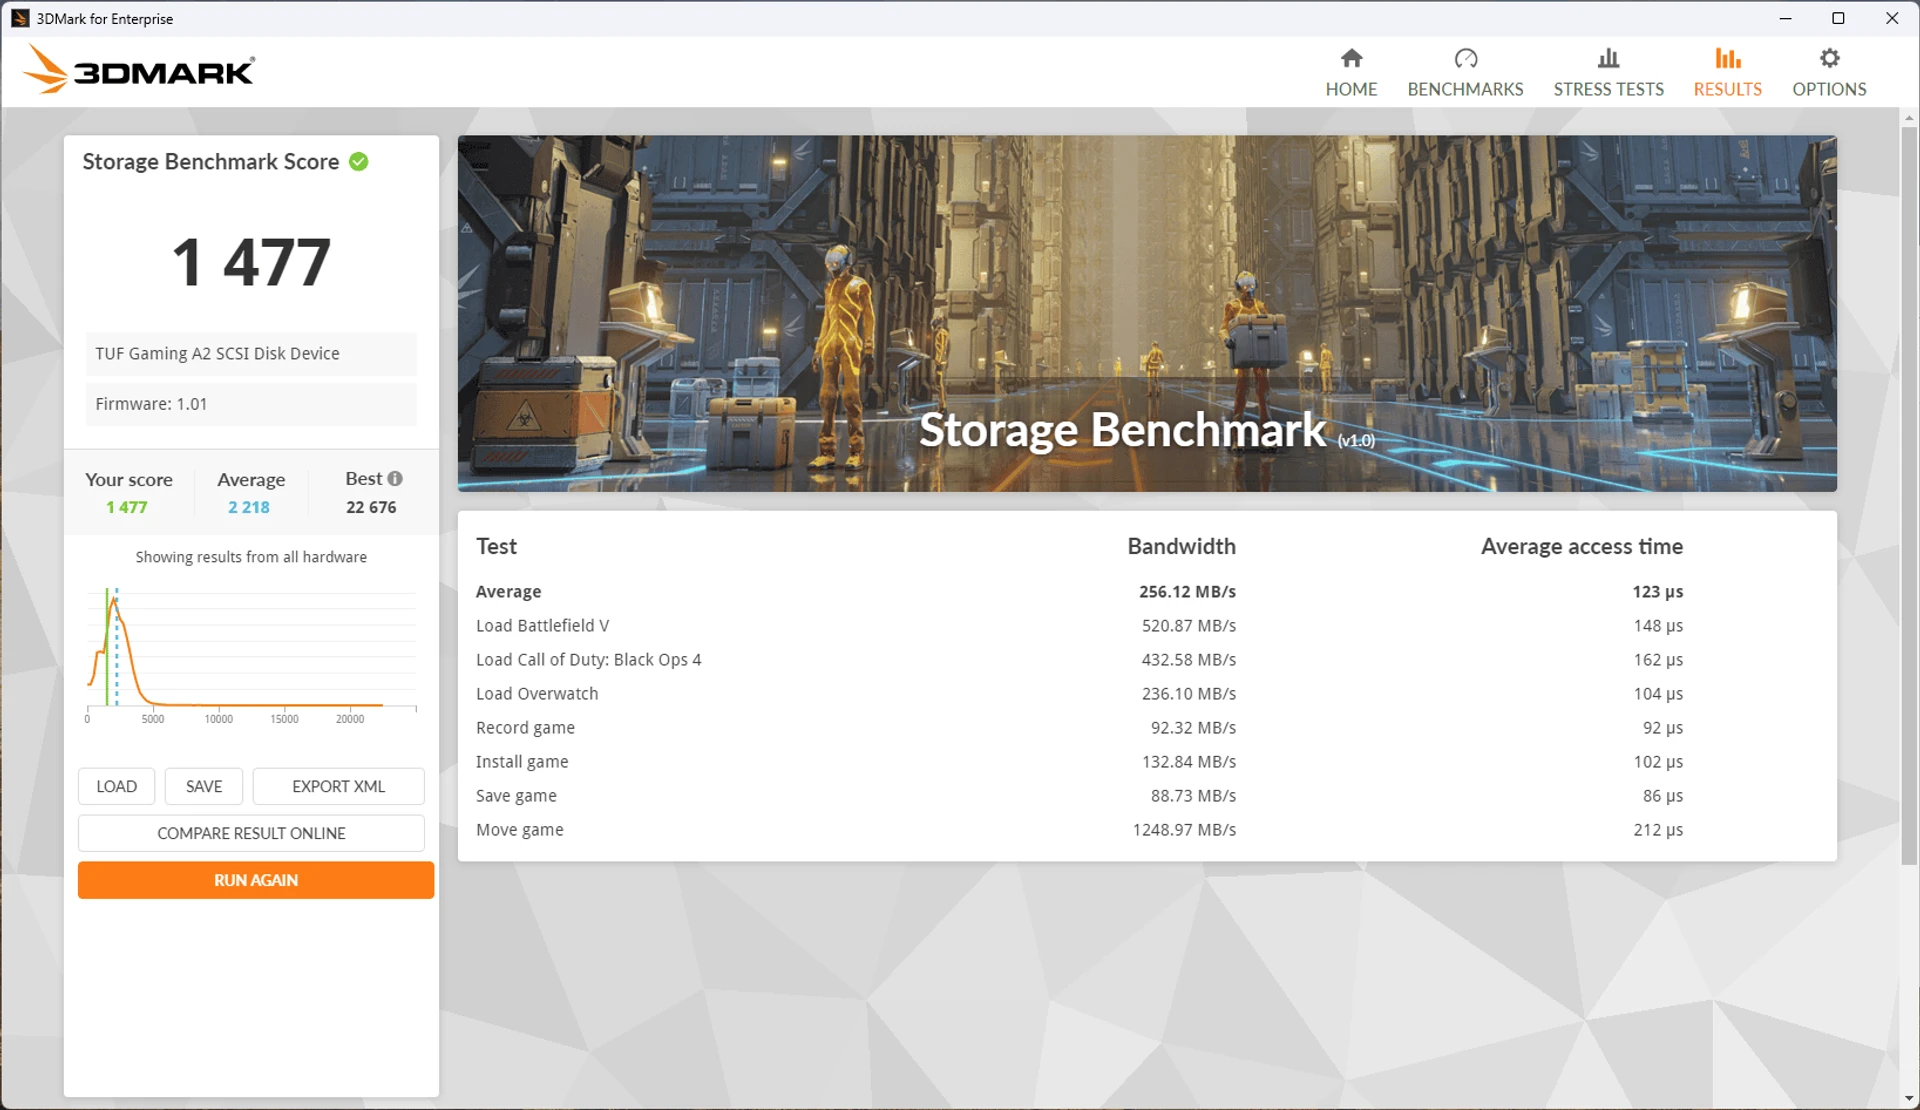Click the TUF Gaming A2 SCSI Disk Device field

pos(251,354)
